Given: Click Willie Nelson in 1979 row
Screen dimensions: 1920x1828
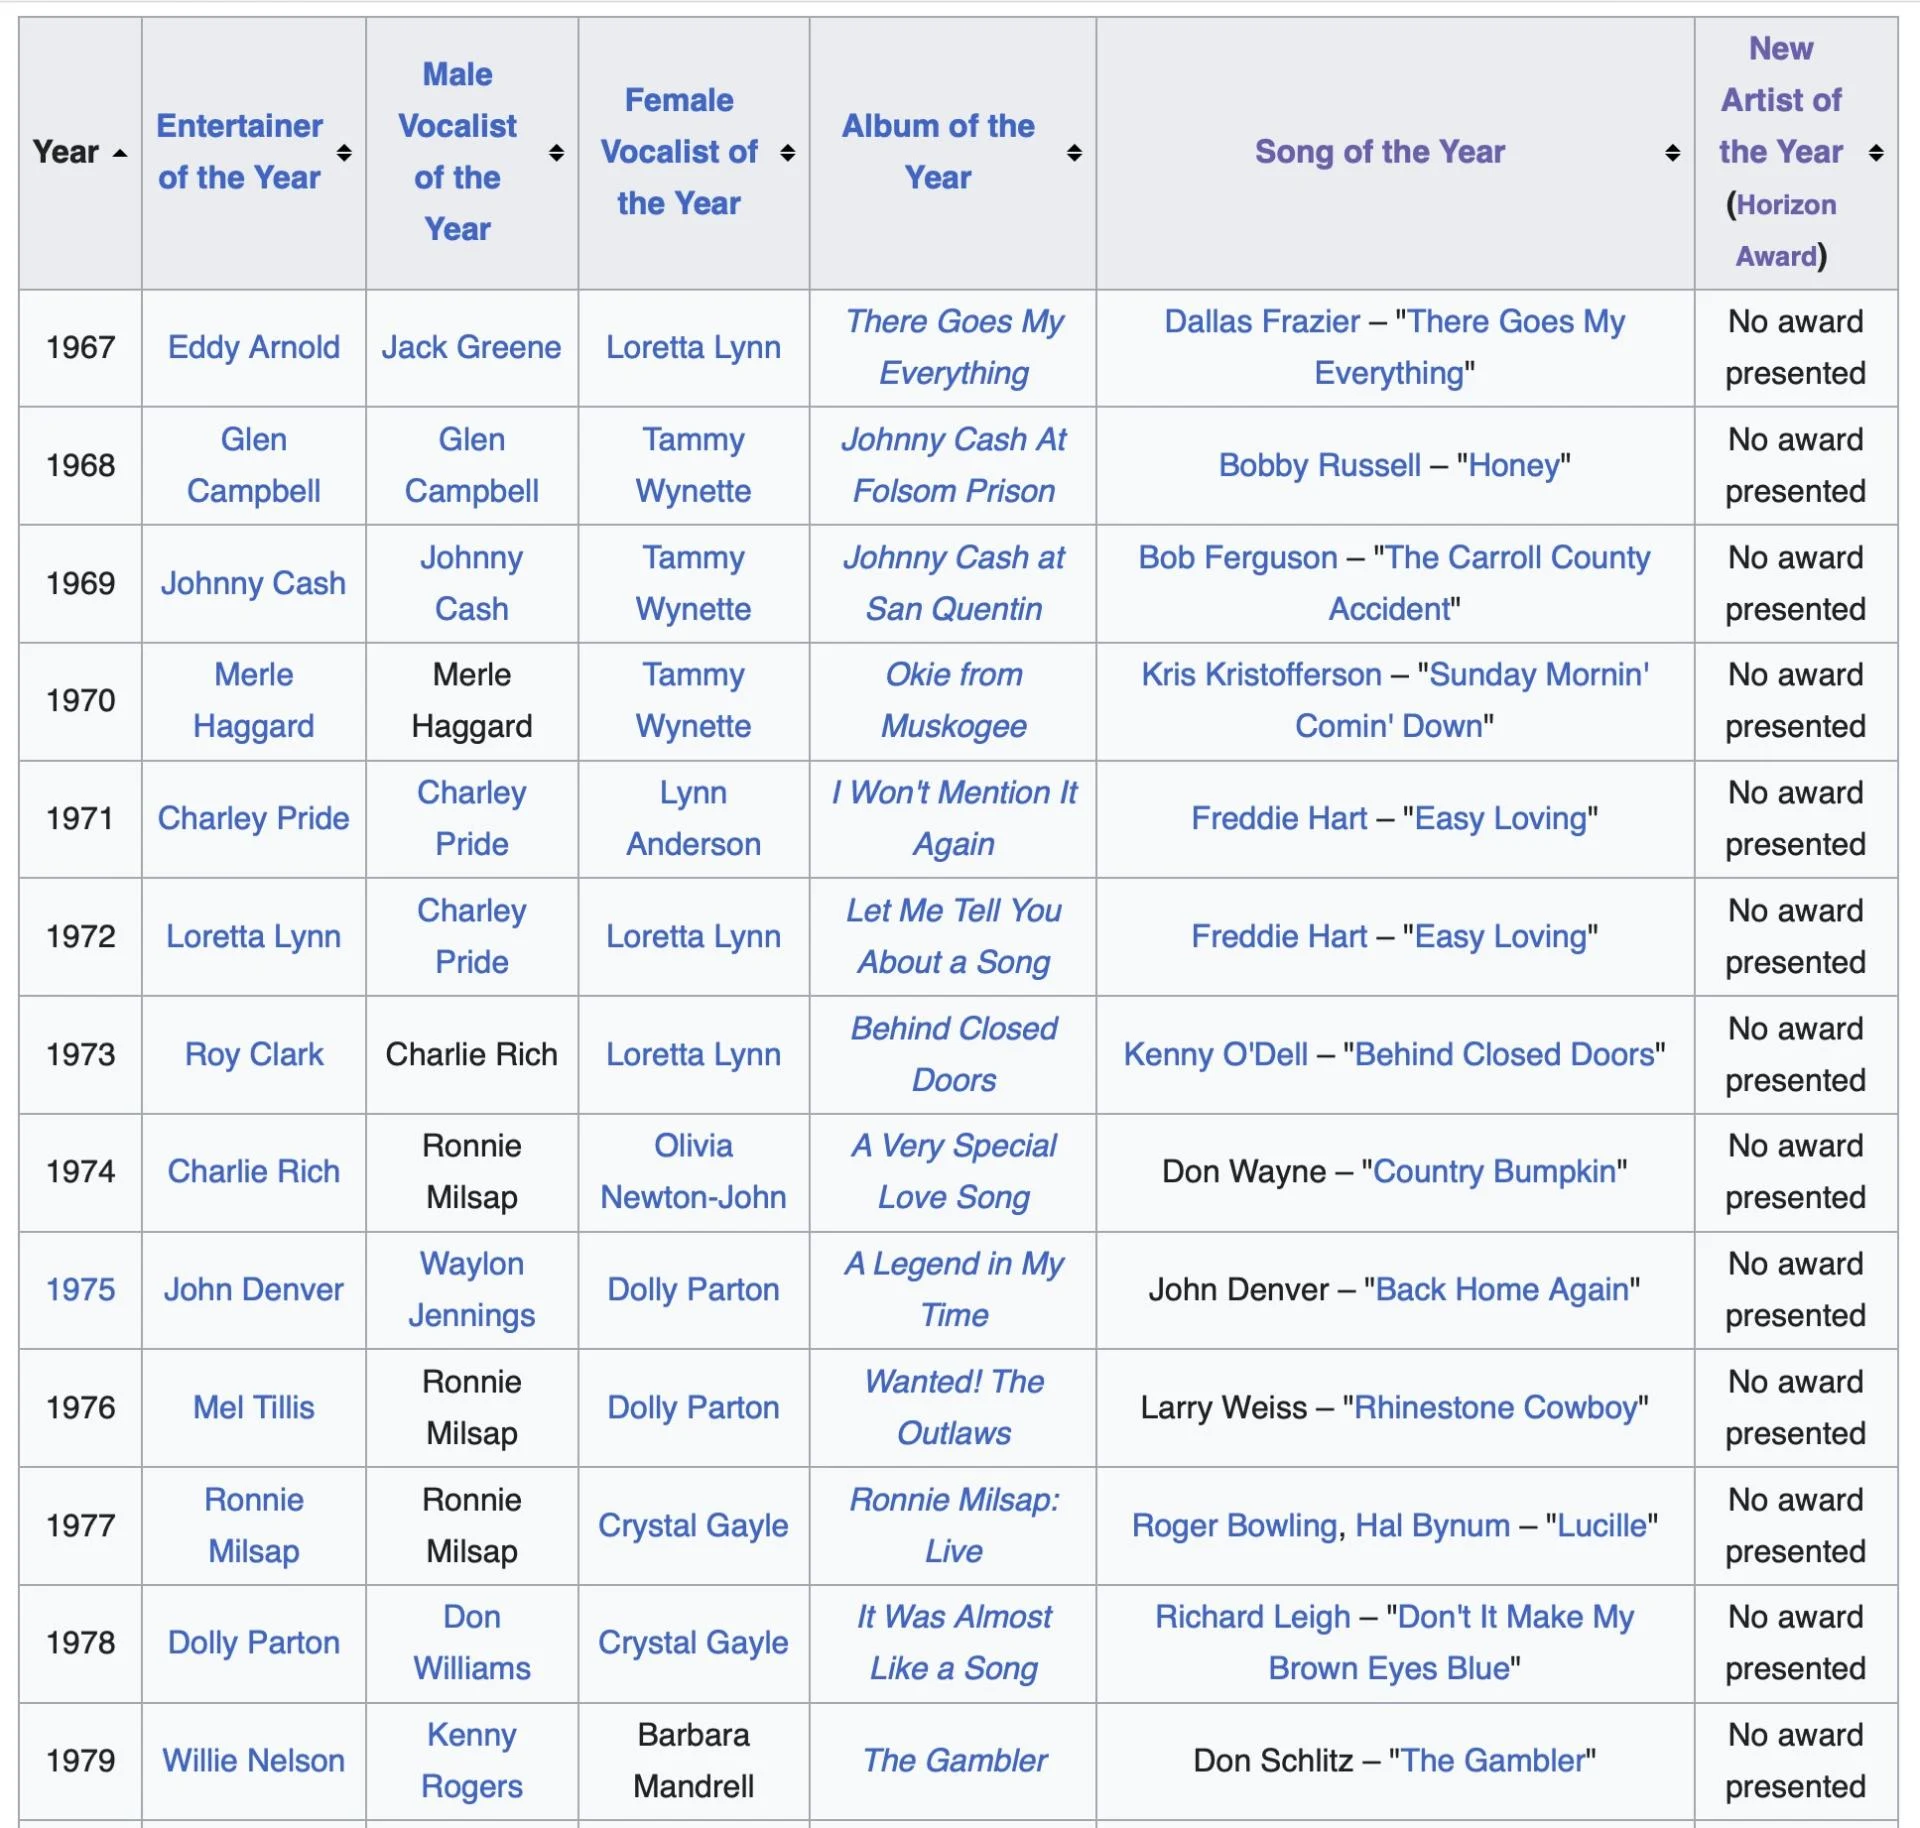Looking at the screenshot, I should [x=253, y=1760].
